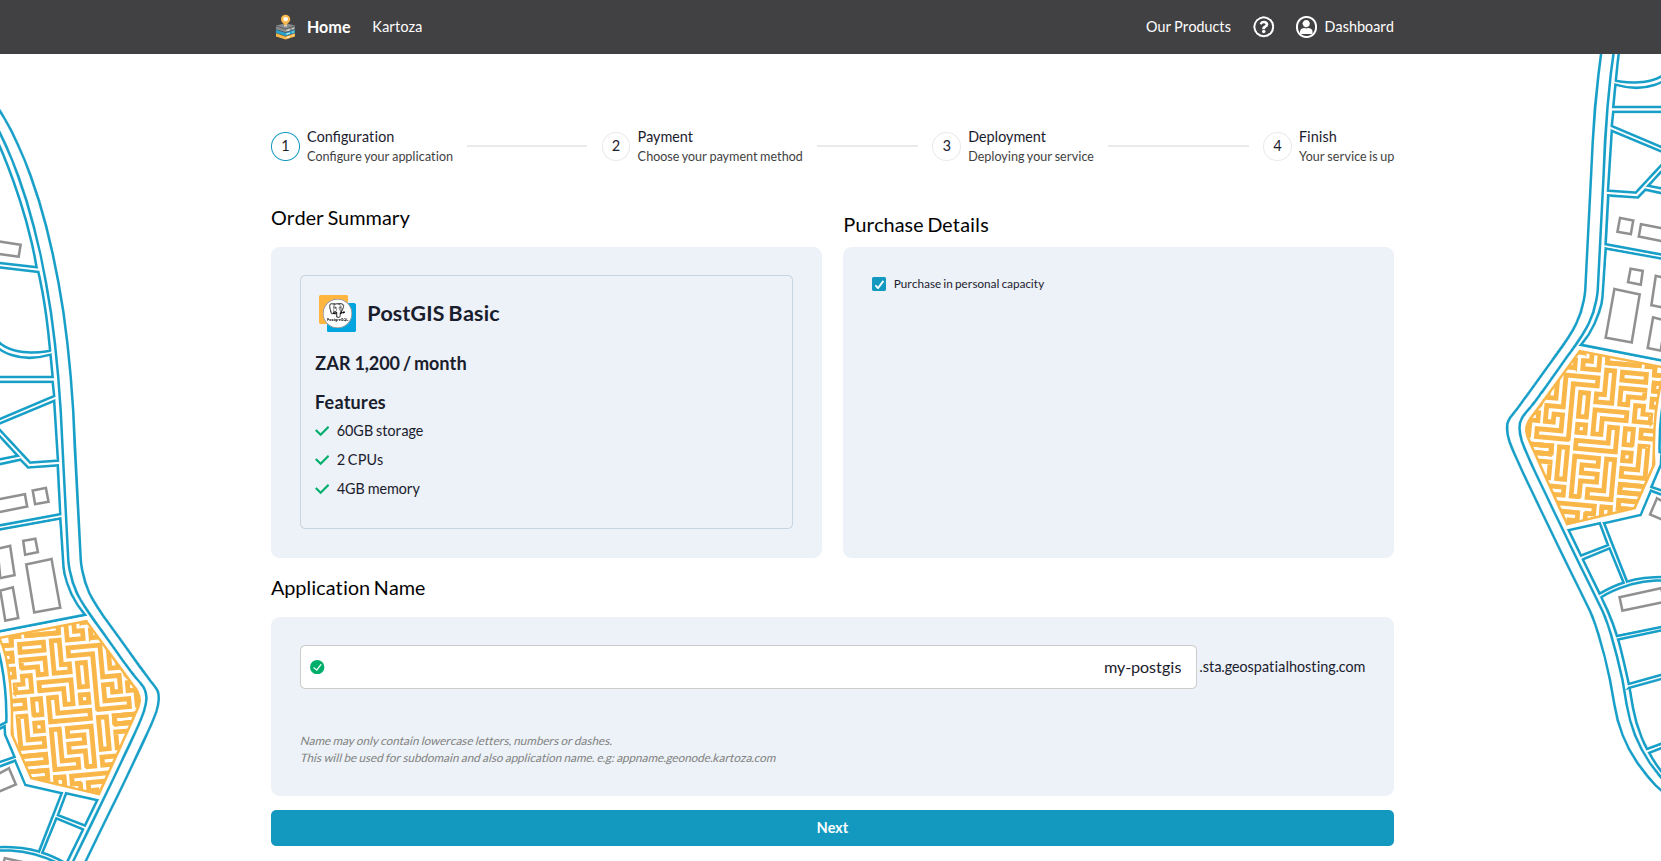Click step 1 Configuration circle
This screenshot has width=1661, height=861.
pyautogui.click(x=285, y=146)
